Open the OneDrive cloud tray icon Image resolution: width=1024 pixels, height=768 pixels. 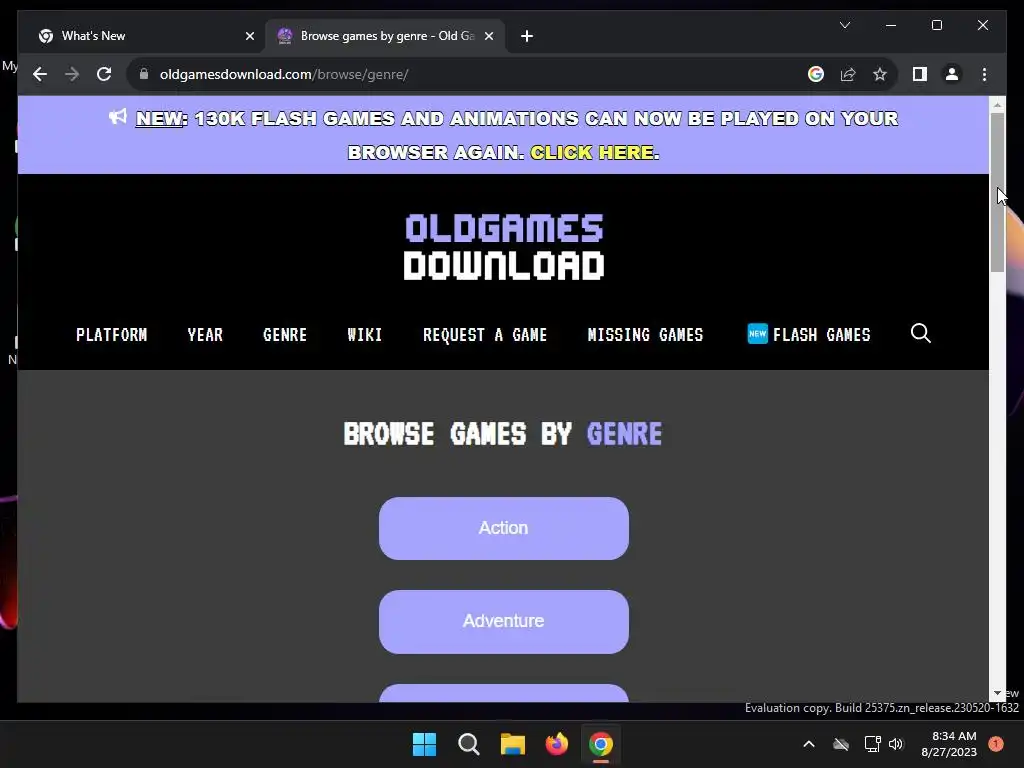coord(841,744)
